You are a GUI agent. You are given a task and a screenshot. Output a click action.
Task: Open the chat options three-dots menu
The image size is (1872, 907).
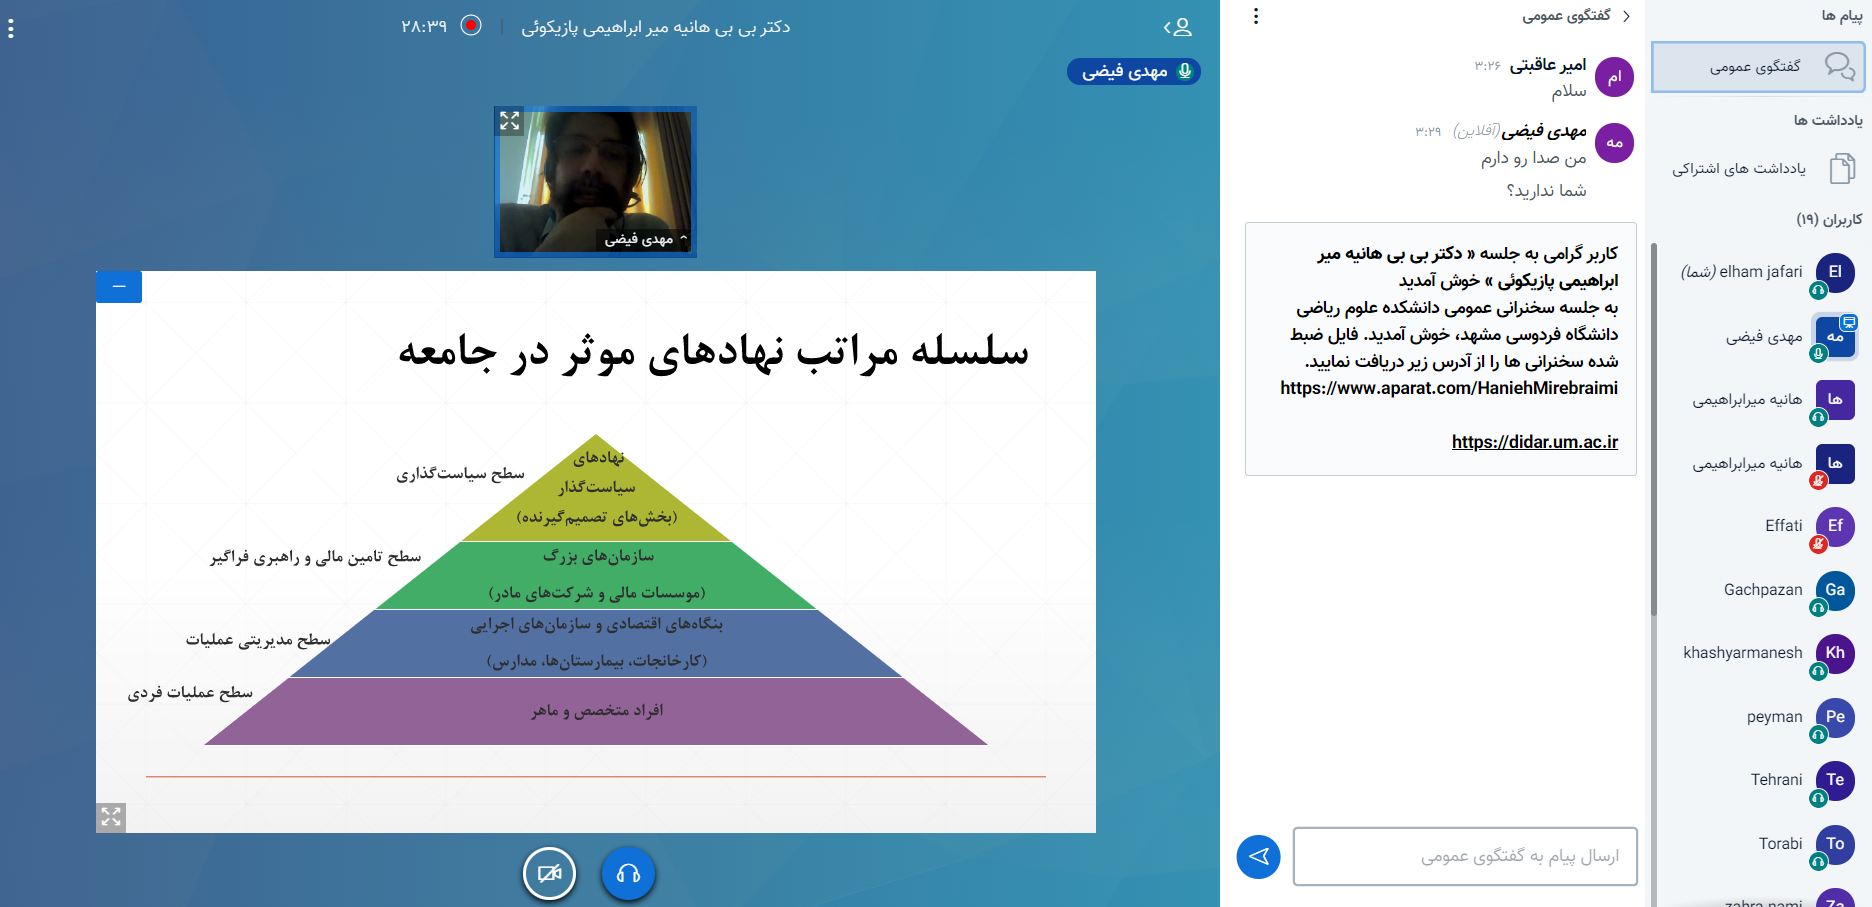click(x=1256, y=16)
